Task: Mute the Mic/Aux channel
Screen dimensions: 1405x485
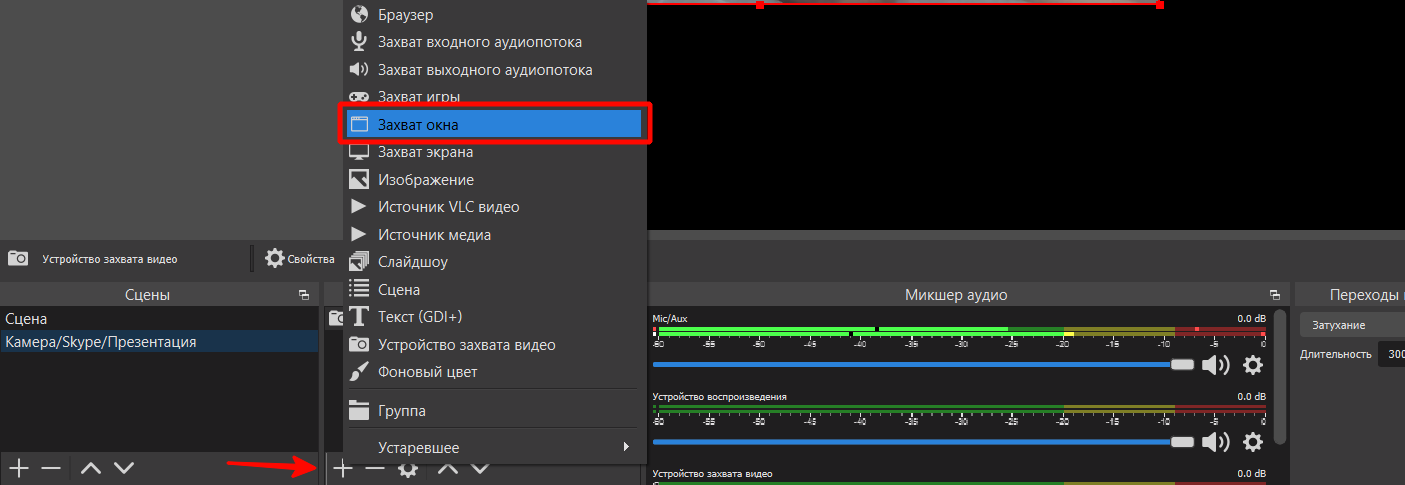Action: pos(1215,365)
